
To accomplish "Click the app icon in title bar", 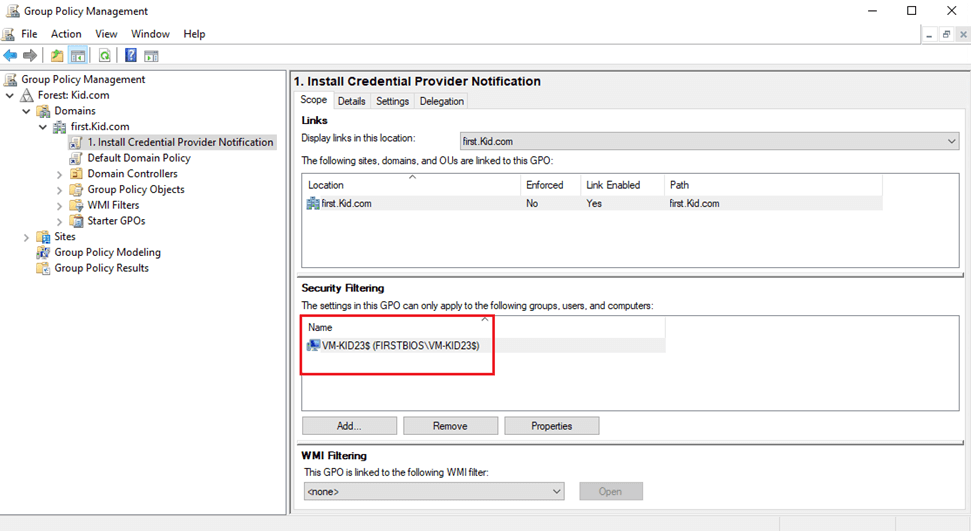I will click(x=12, y=11).
